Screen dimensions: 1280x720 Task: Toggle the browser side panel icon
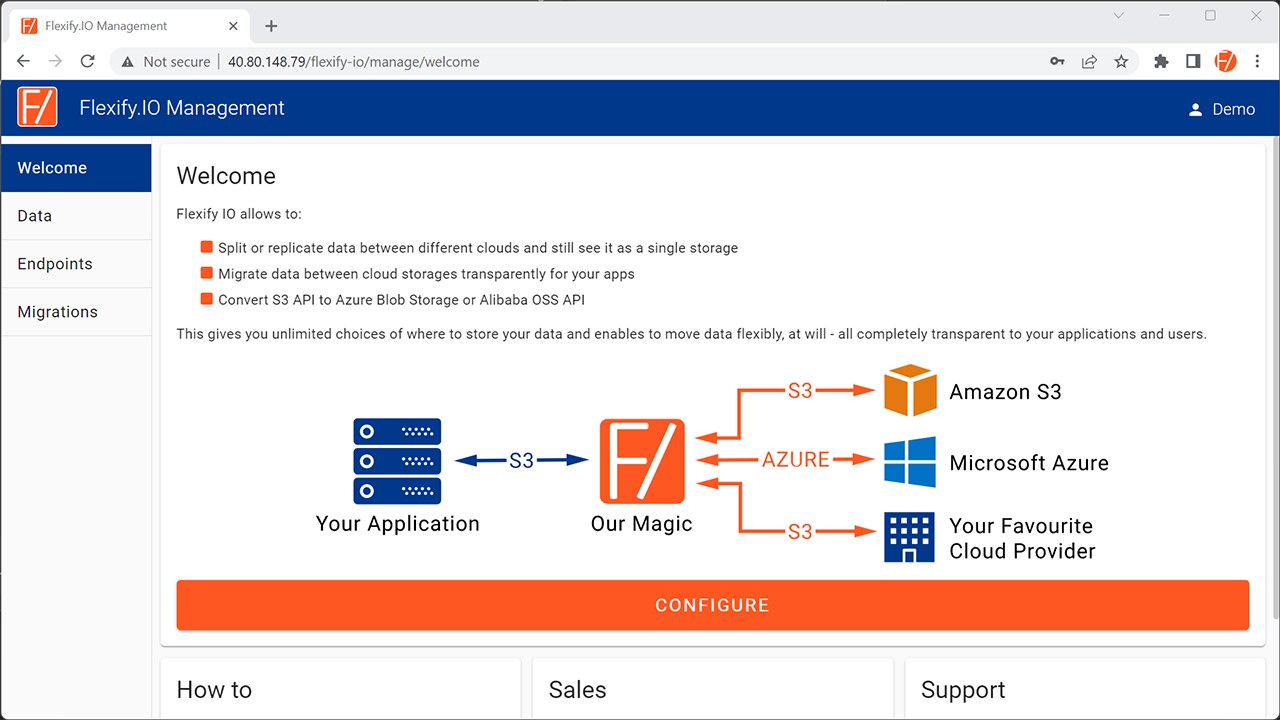pyautogui.click(x=1193, y=61)
